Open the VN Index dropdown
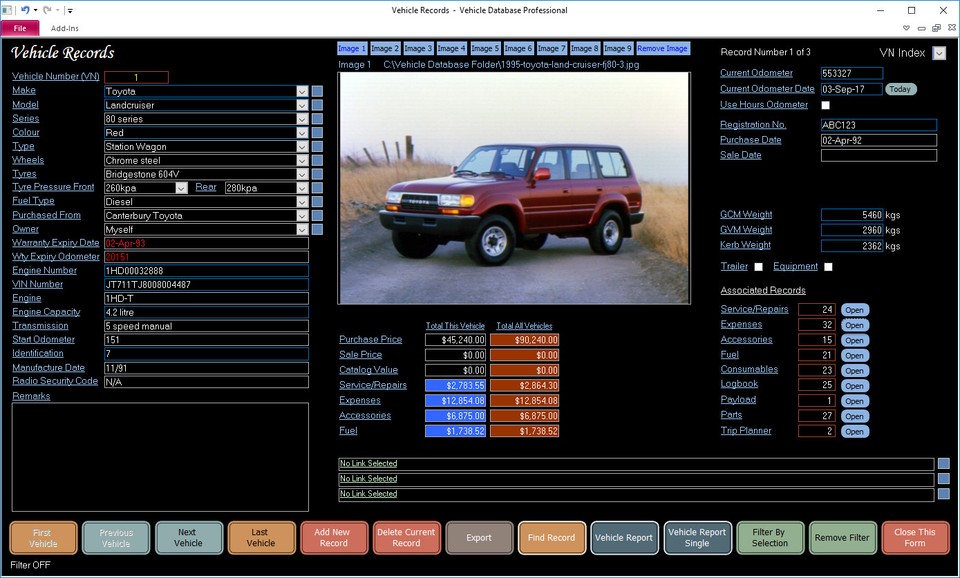This screenshot has width=960, height=578. (x=939, y=53)
